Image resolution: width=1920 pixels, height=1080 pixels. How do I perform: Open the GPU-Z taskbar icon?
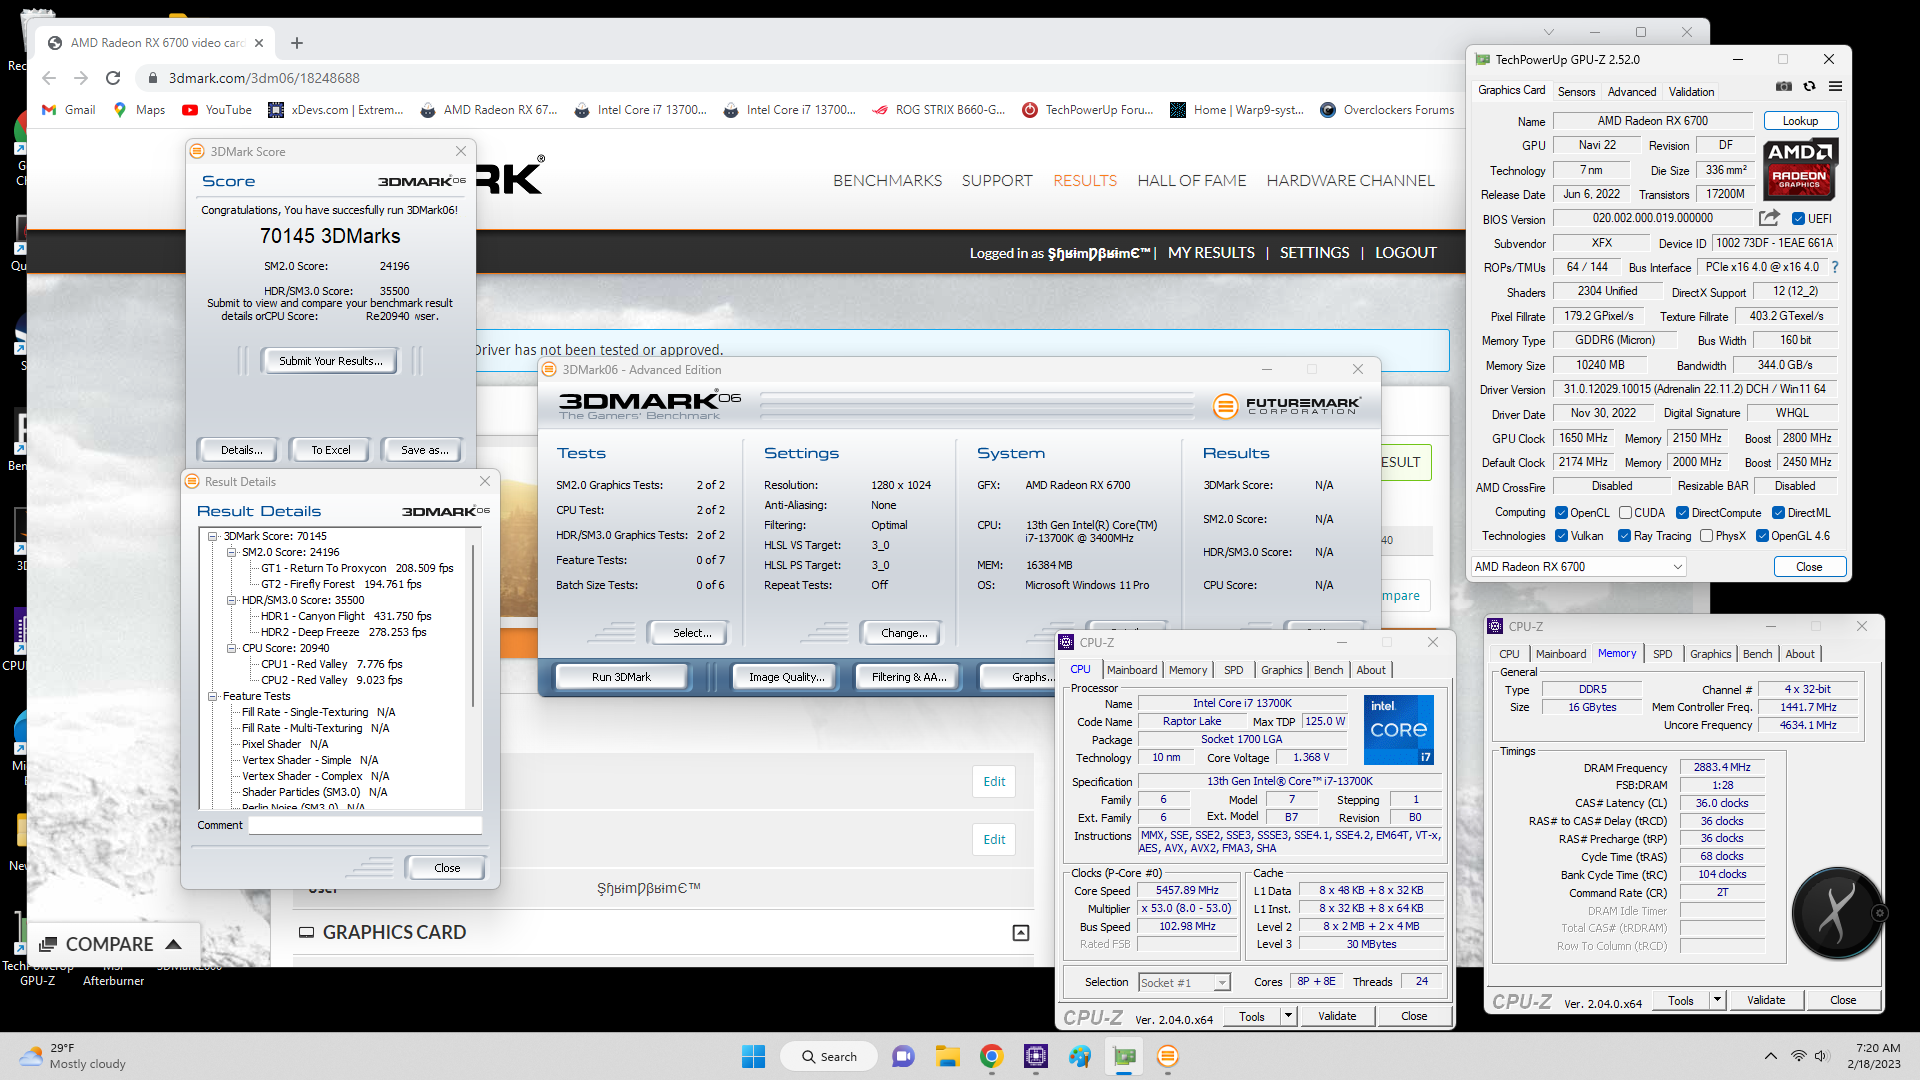[1125, 1056]
